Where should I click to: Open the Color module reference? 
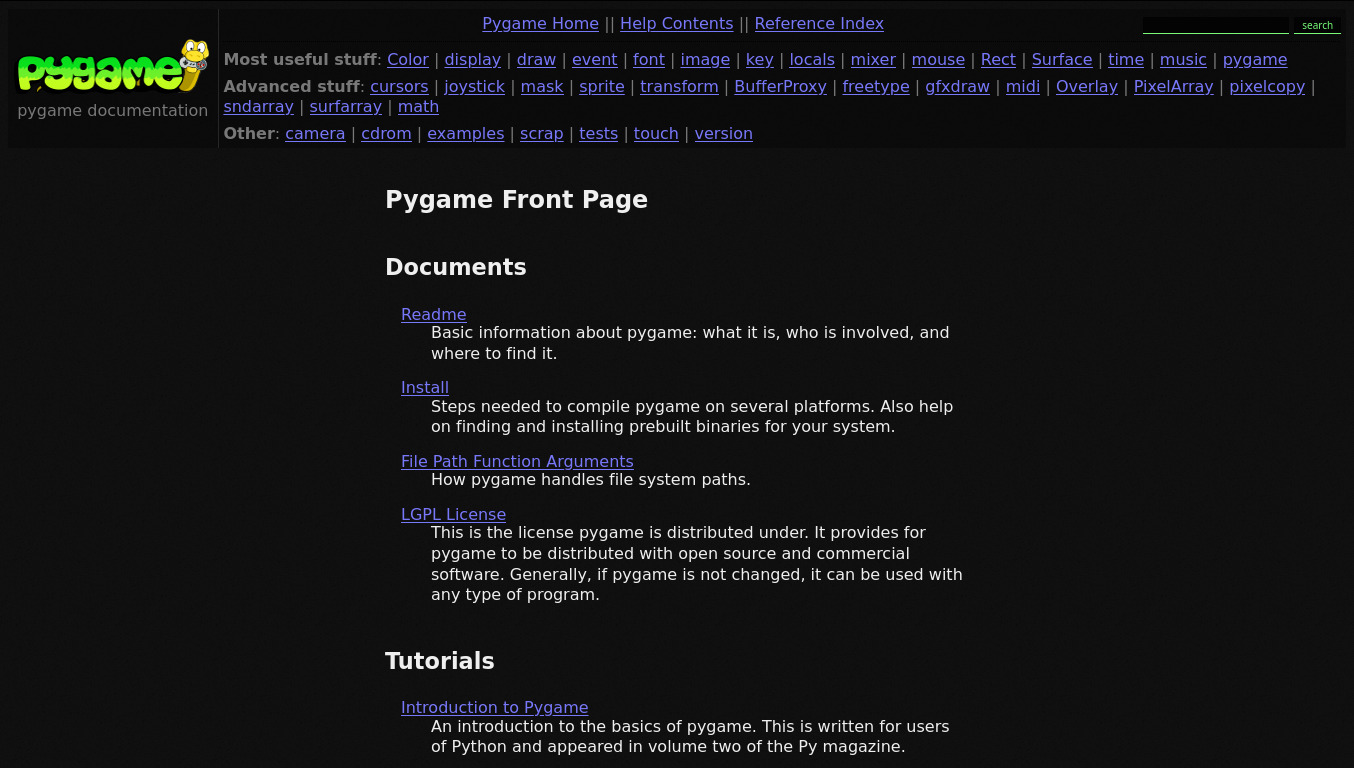pyautogui.click(x=408, y=60)
